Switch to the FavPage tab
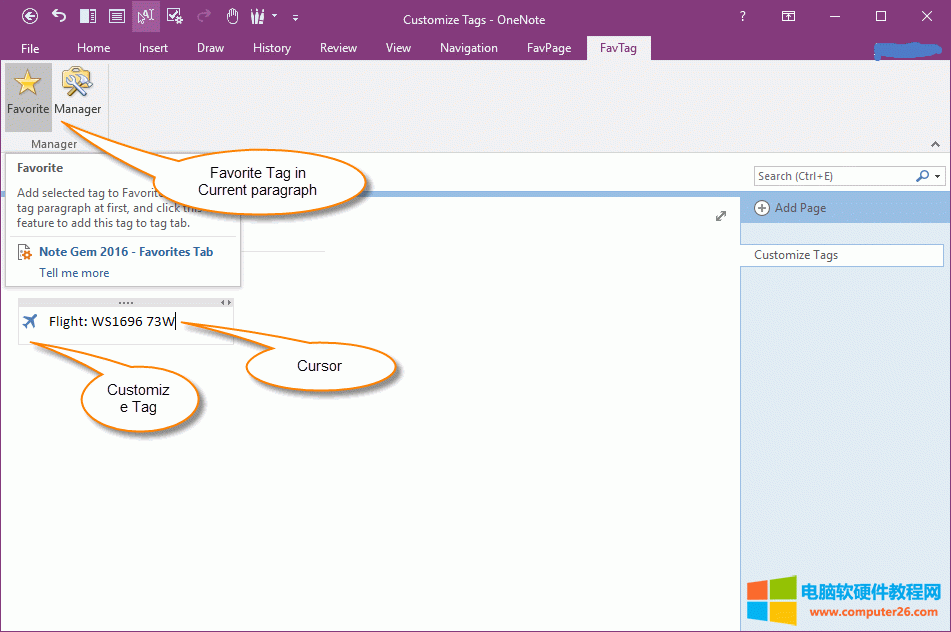The image size is (951, 632). coord(551,47)
